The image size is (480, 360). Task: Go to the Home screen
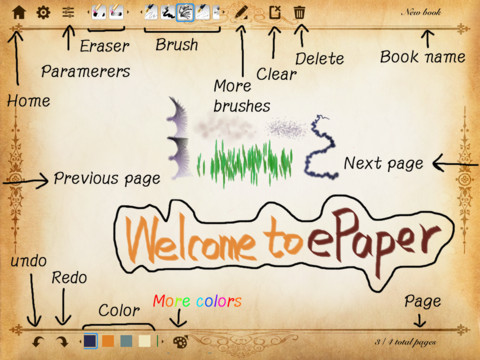click(19, 13)
